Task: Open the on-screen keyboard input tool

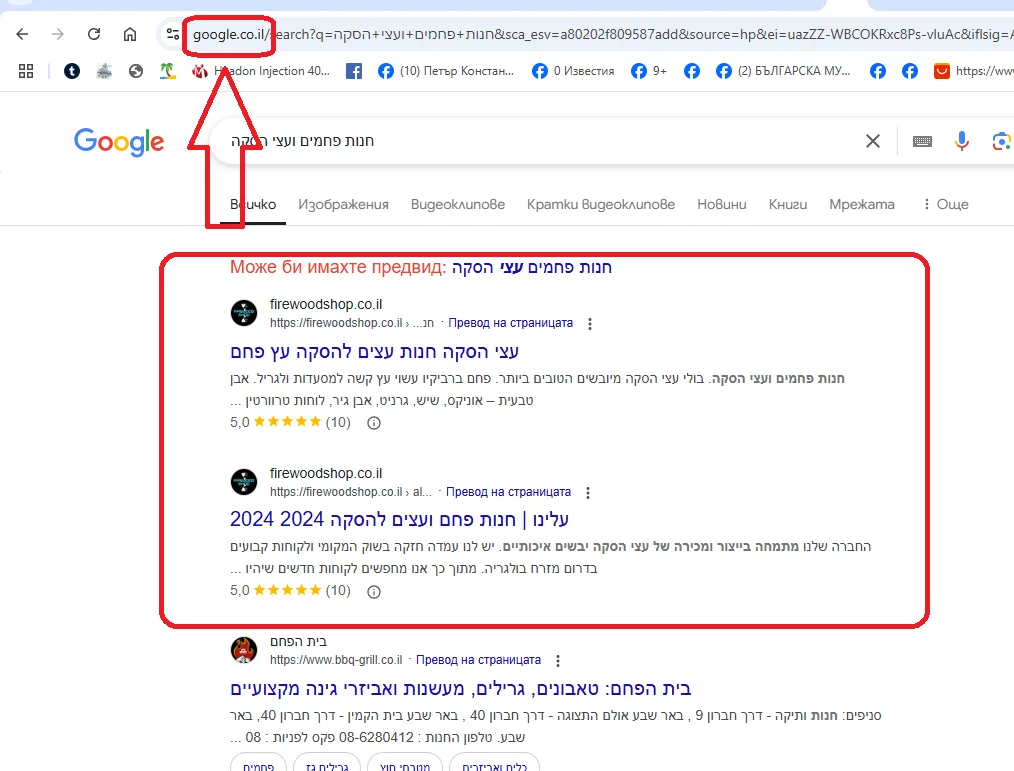Action: tap(922, 141)
